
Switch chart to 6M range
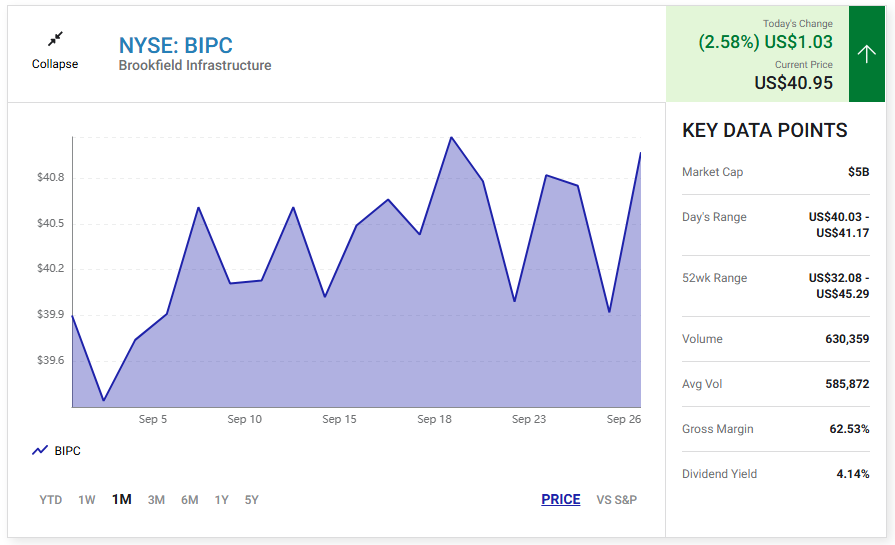tap(190, 500)
